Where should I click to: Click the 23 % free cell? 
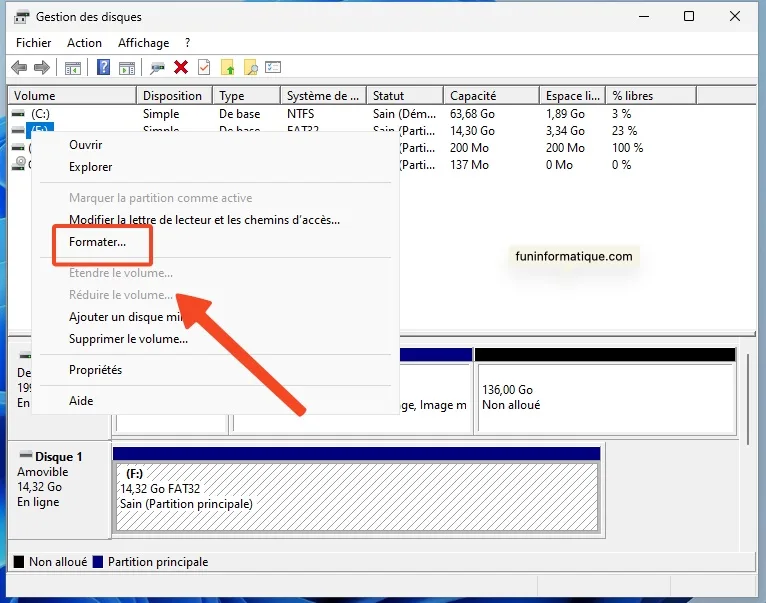coord(624,131)
